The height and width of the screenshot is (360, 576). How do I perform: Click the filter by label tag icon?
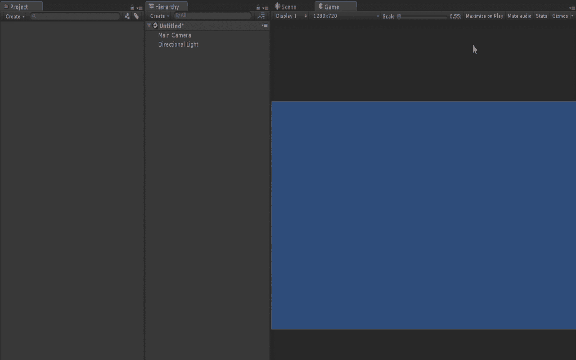coord(136,16)
